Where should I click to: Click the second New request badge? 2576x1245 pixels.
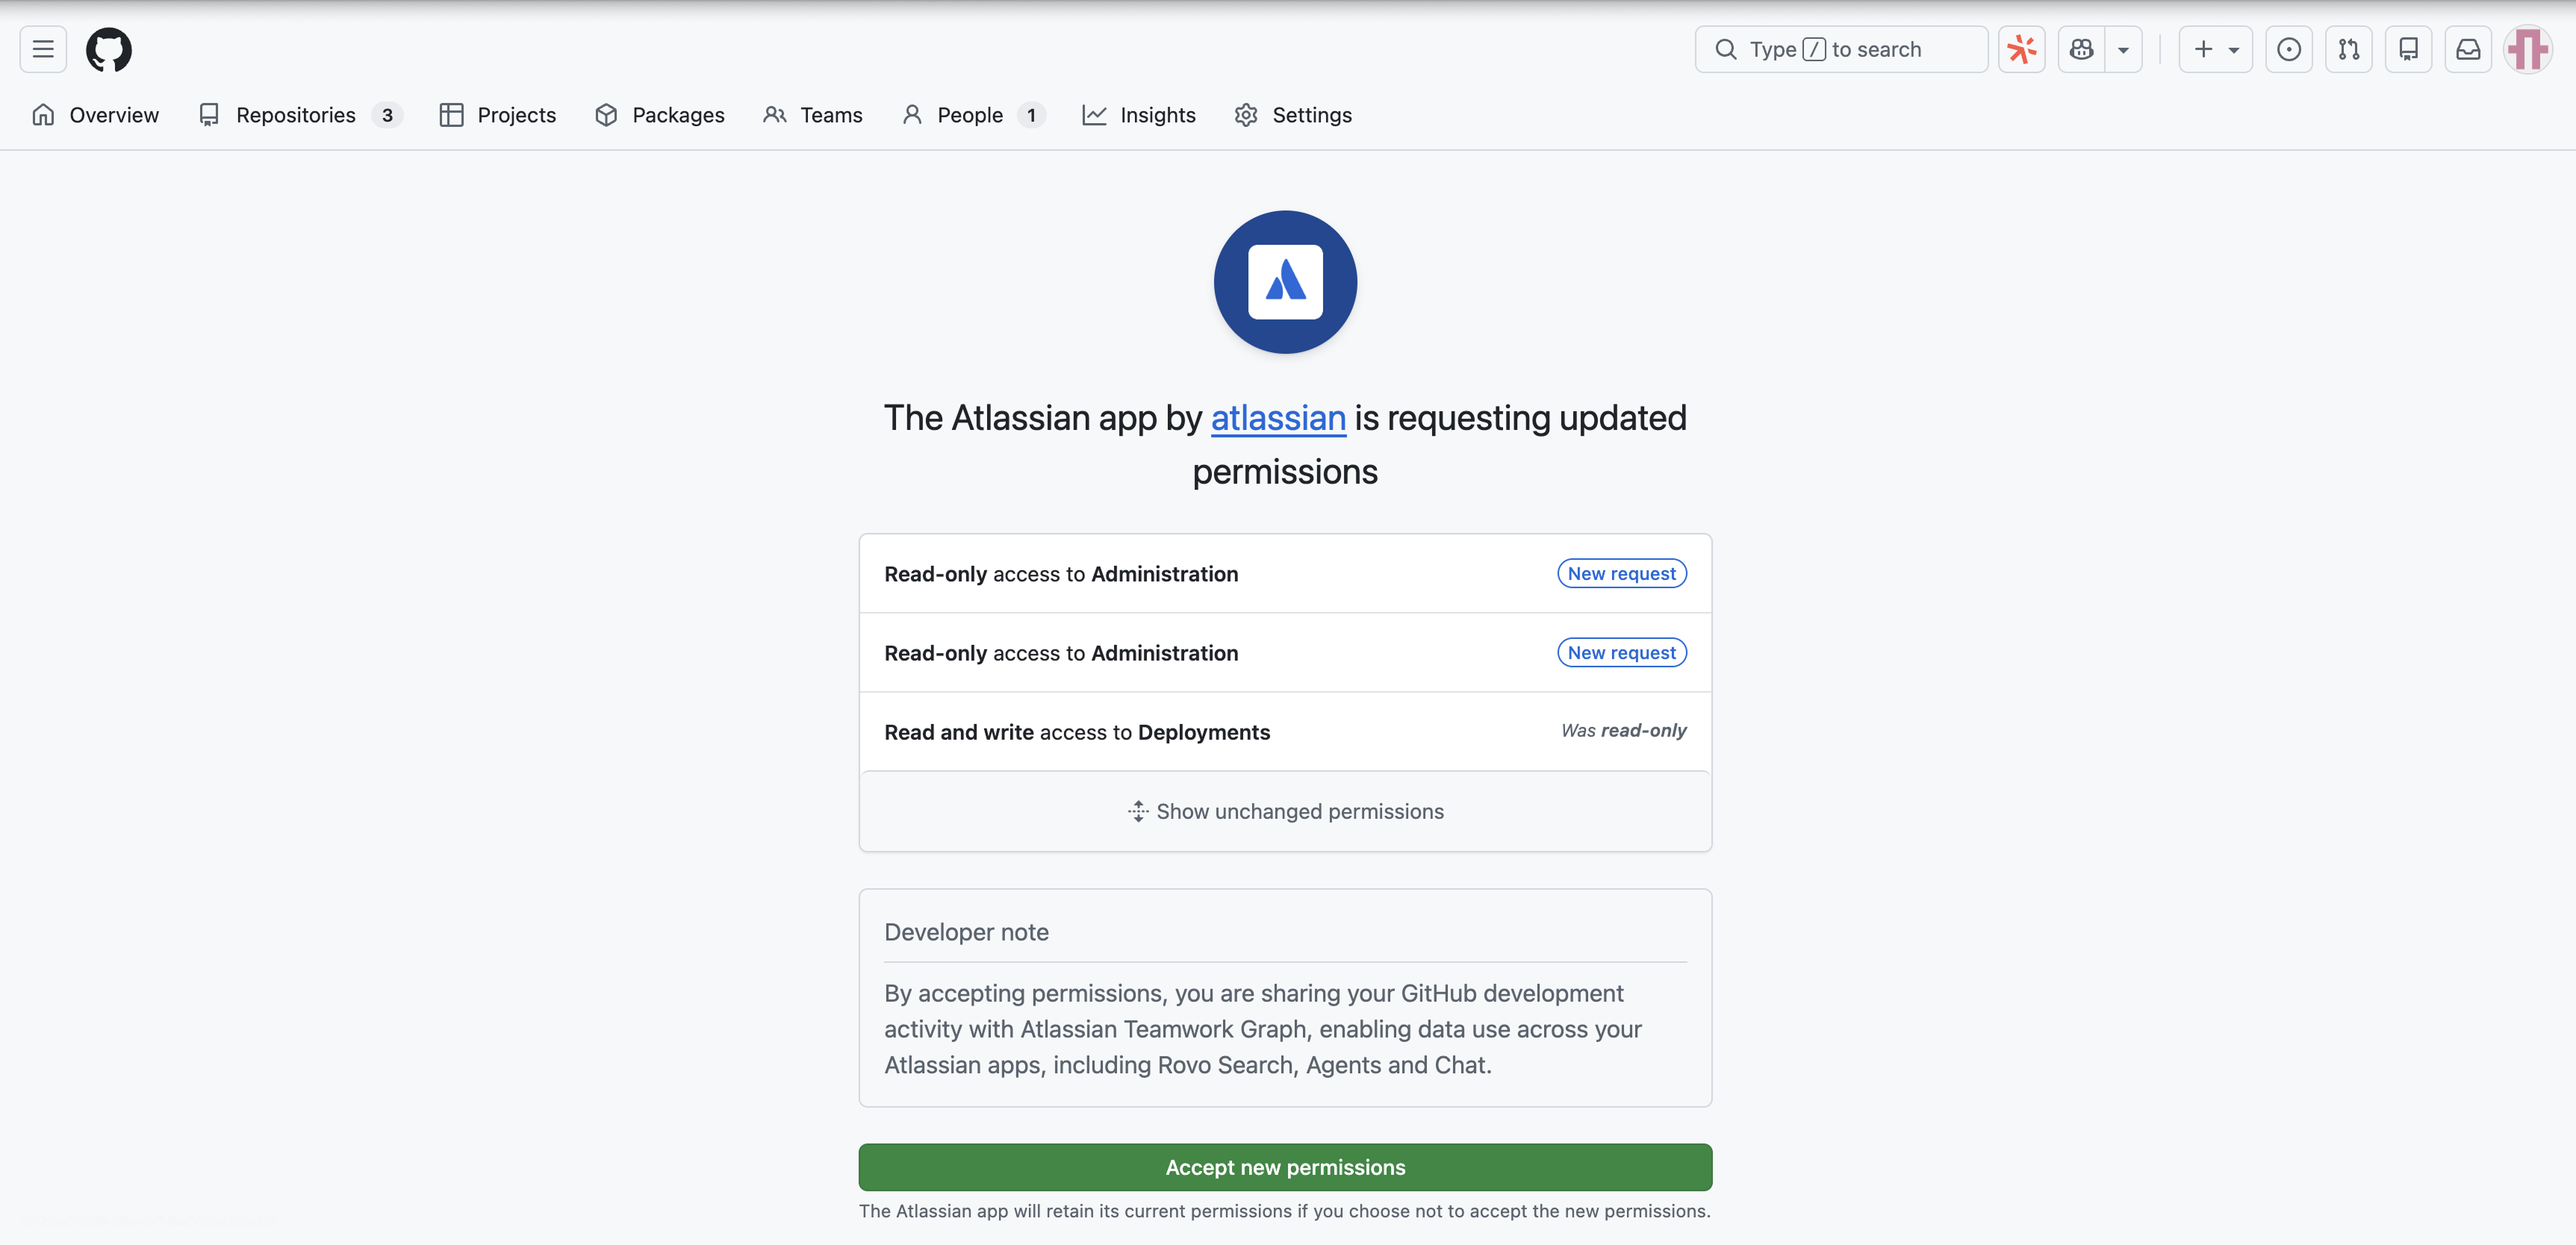pos(1621,652)
